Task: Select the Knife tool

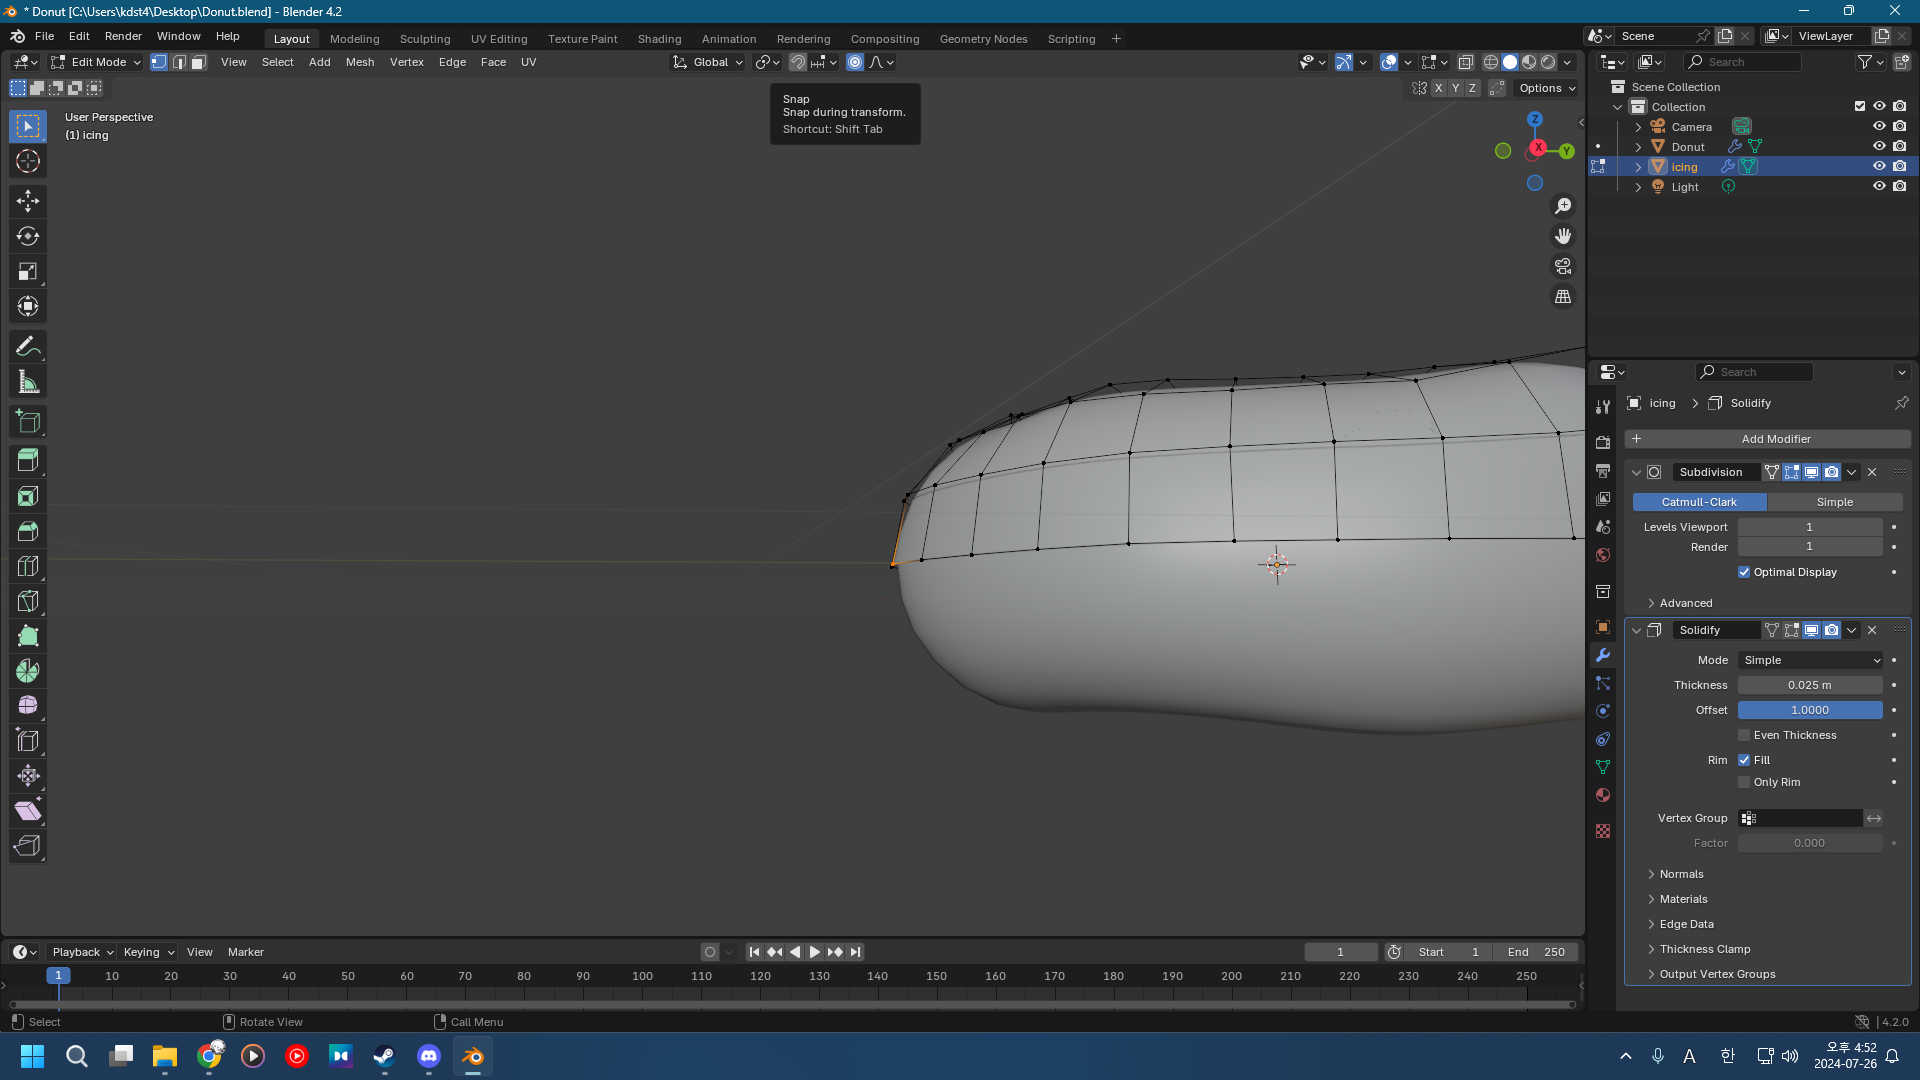Action: [x=28, y=601]
